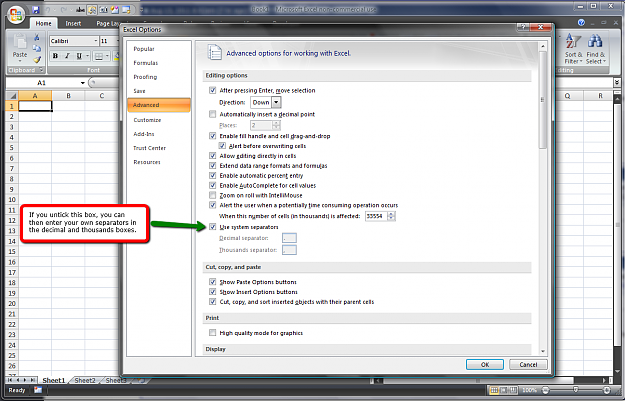Open the round Office button menu
The height and width of the screenshot is (401, 625).
[16, 15]
